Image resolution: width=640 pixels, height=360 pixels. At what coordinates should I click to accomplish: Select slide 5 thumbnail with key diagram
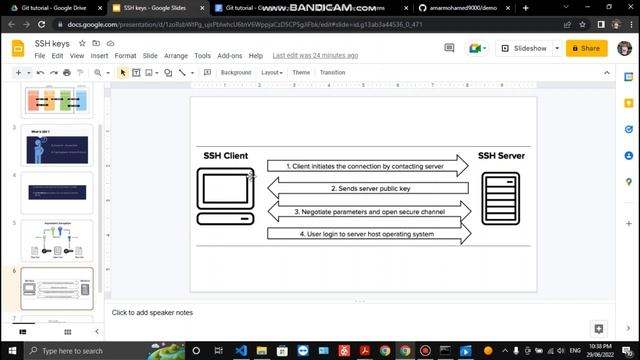tap(57, 241)
